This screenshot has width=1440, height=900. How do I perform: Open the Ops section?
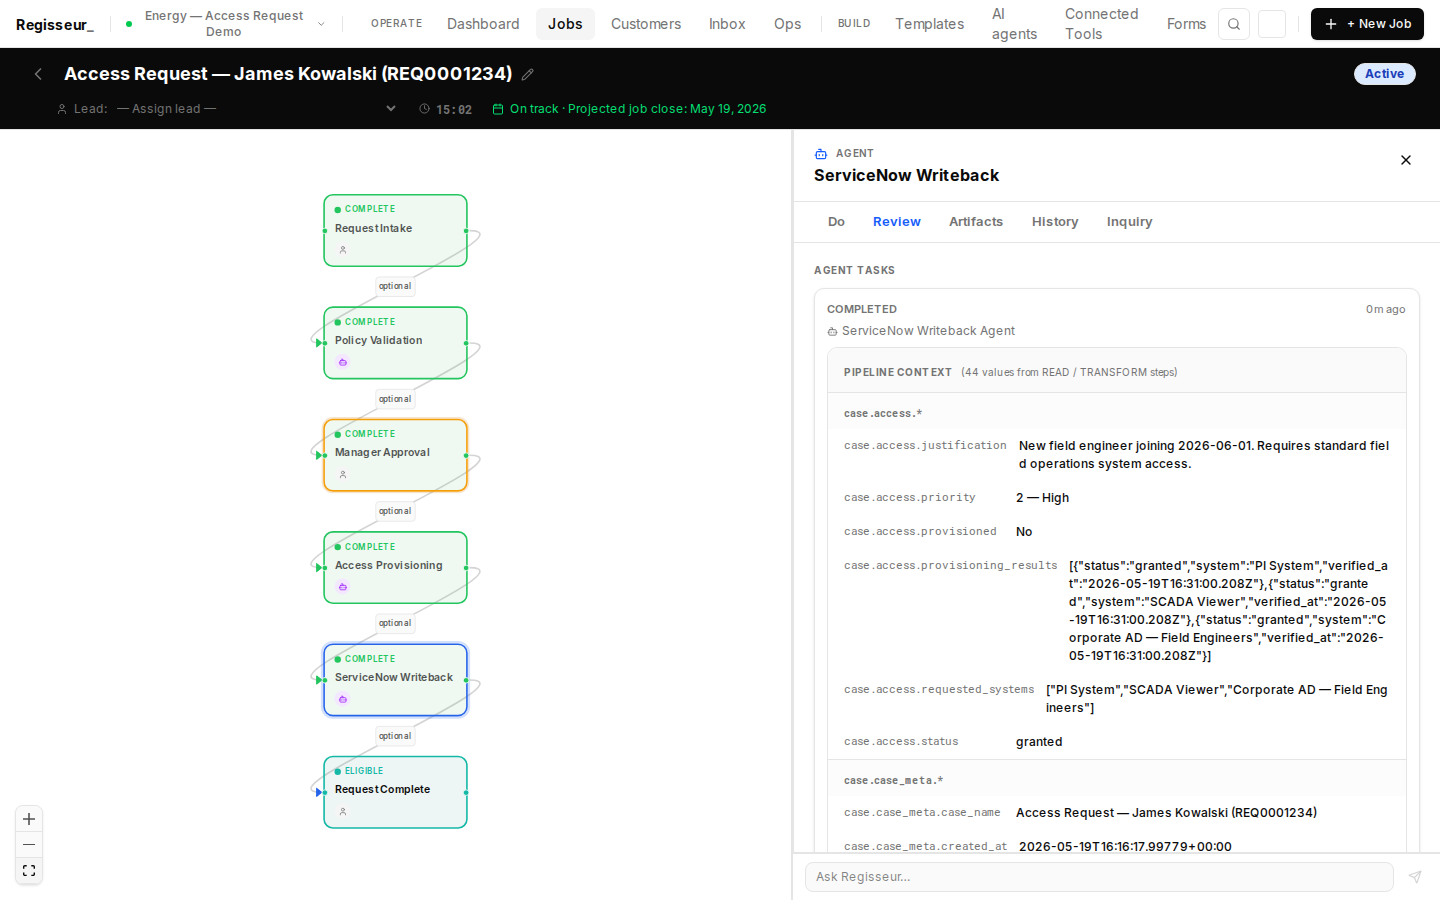click(787, 24)
